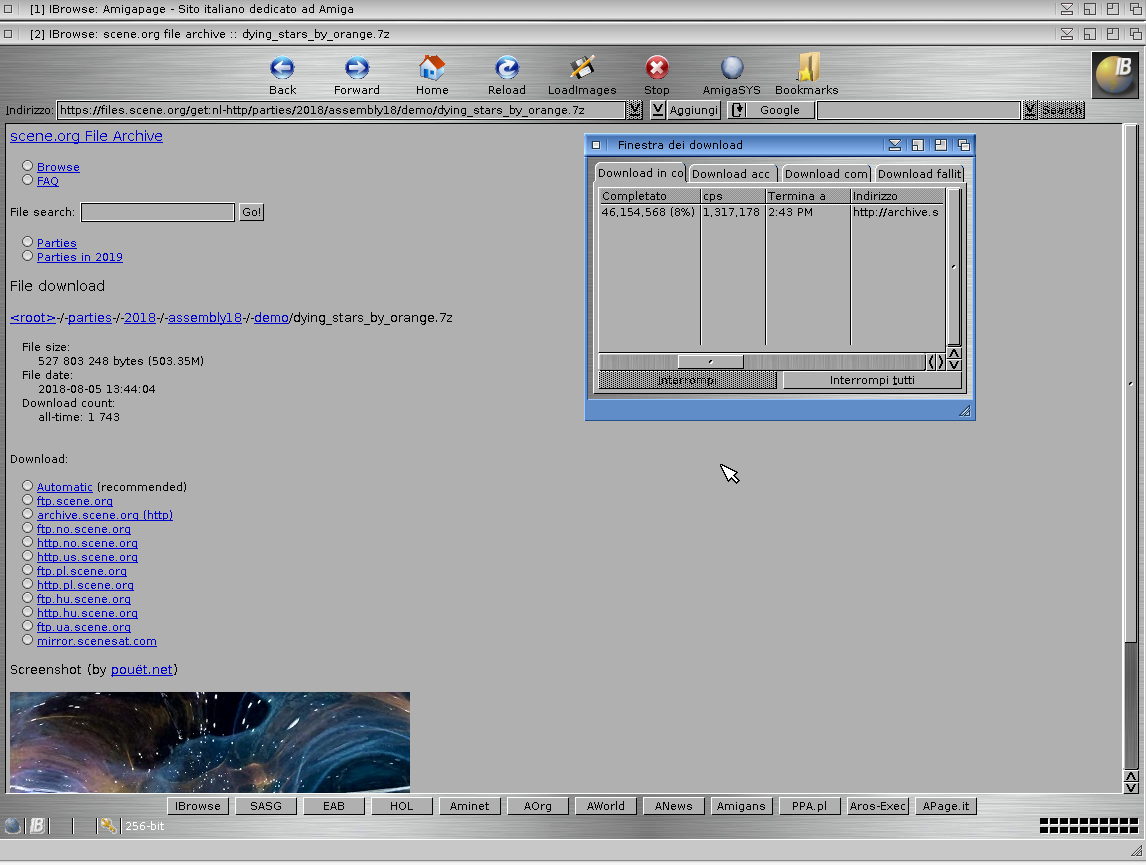The height and width of the screenshot is (865, 1146).
Task: Toggle the LoadImages toolbar icon
Action: pyautogui.click(x=582, y=68)
